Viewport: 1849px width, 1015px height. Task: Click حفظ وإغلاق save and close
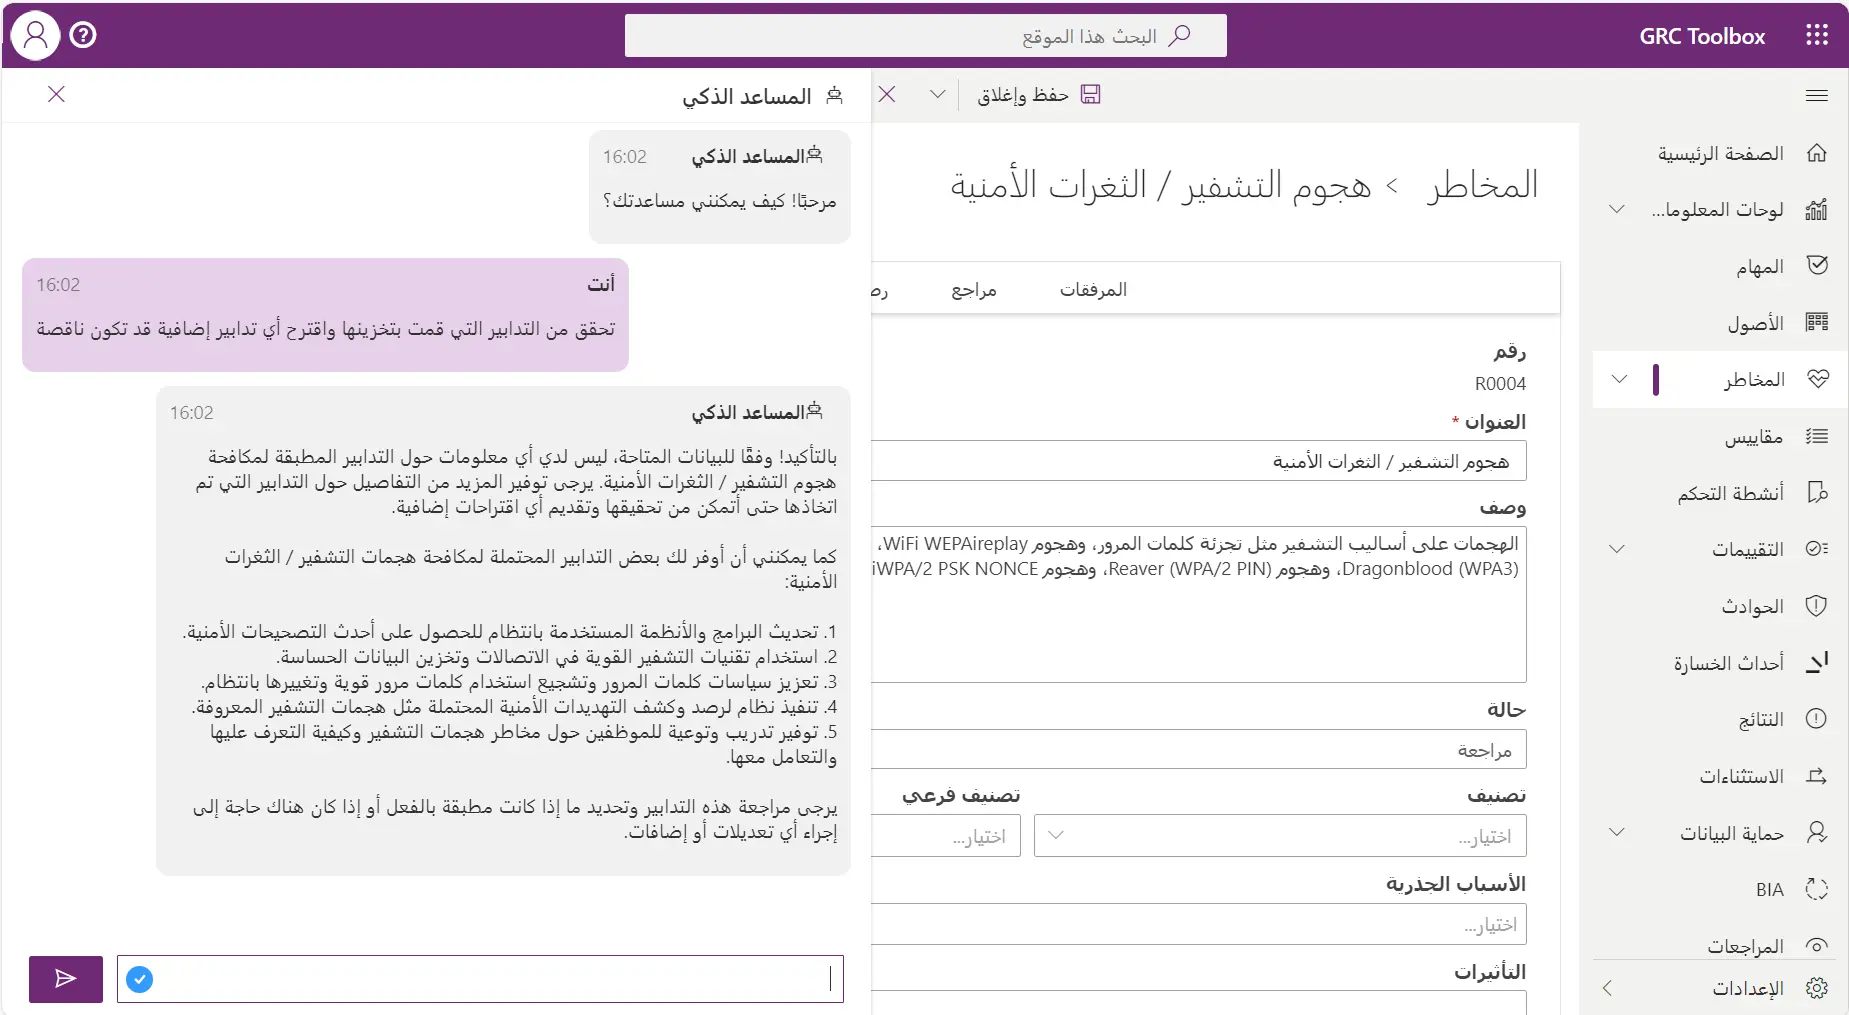[1023, 95]
